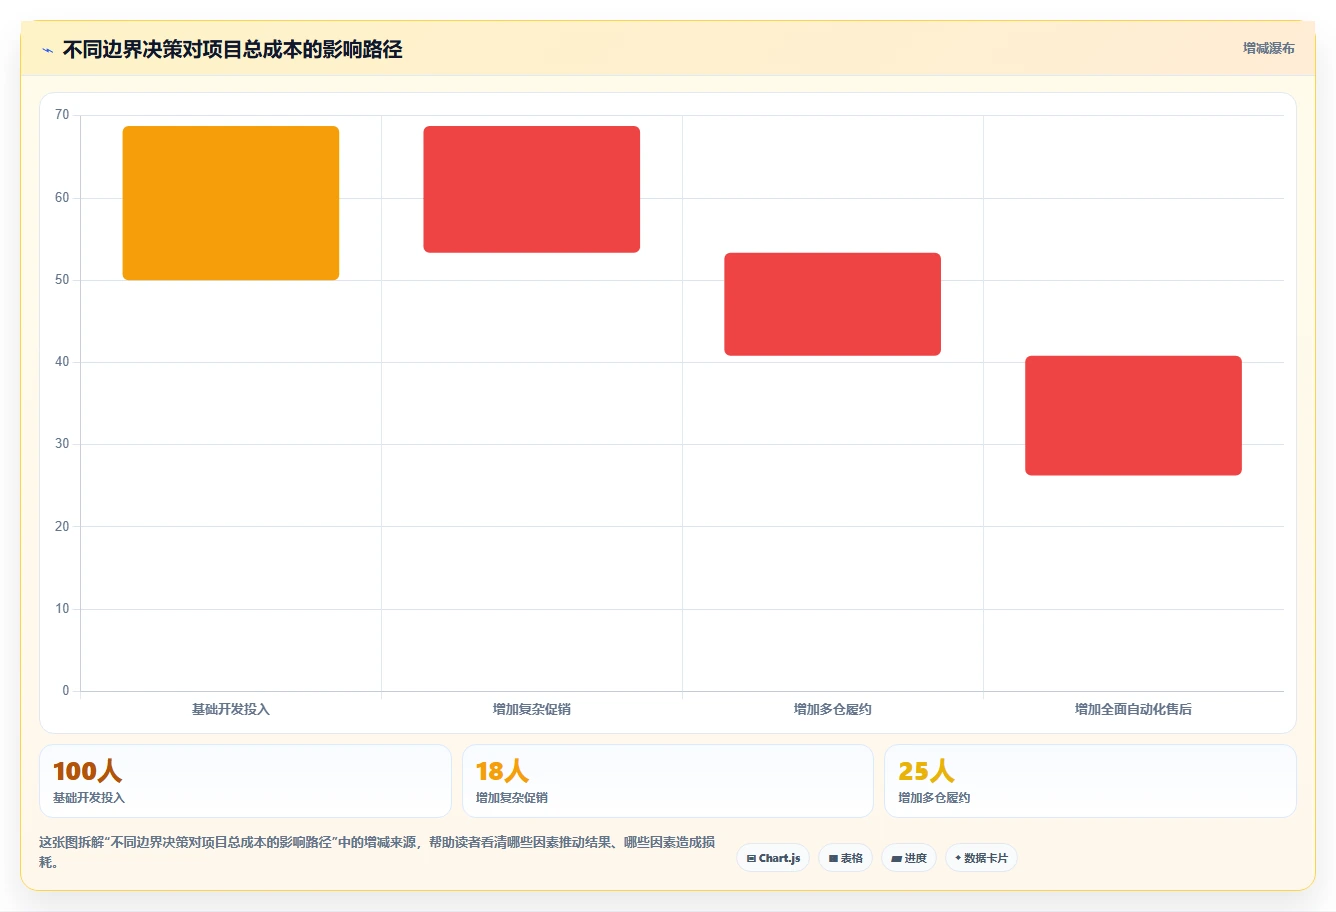The image size is (1336, 912).
Task: Click y-axis value 60
Action: pyautogui.click(x=62, y=197)
